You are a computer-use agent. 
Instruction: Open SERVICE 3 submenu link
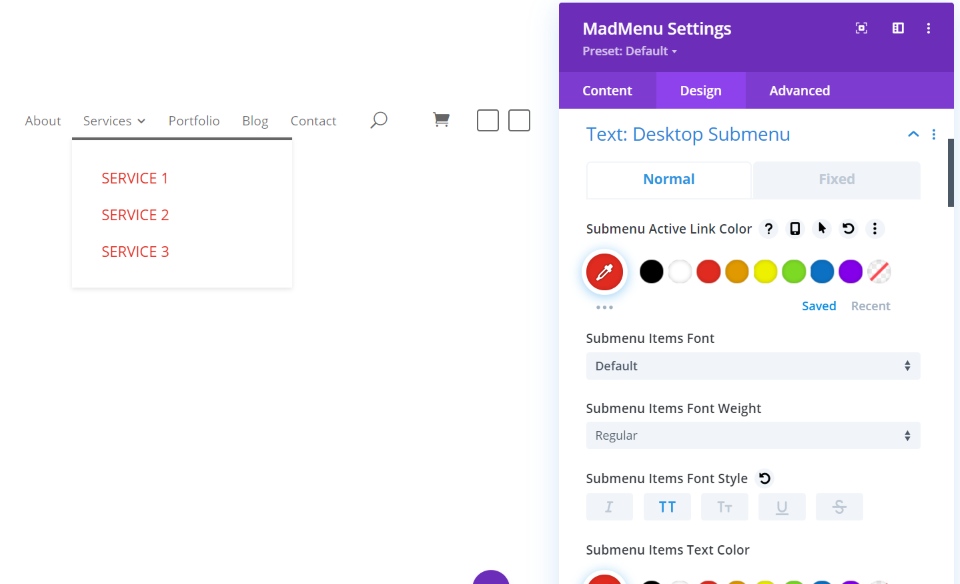(x=135, y=252)
